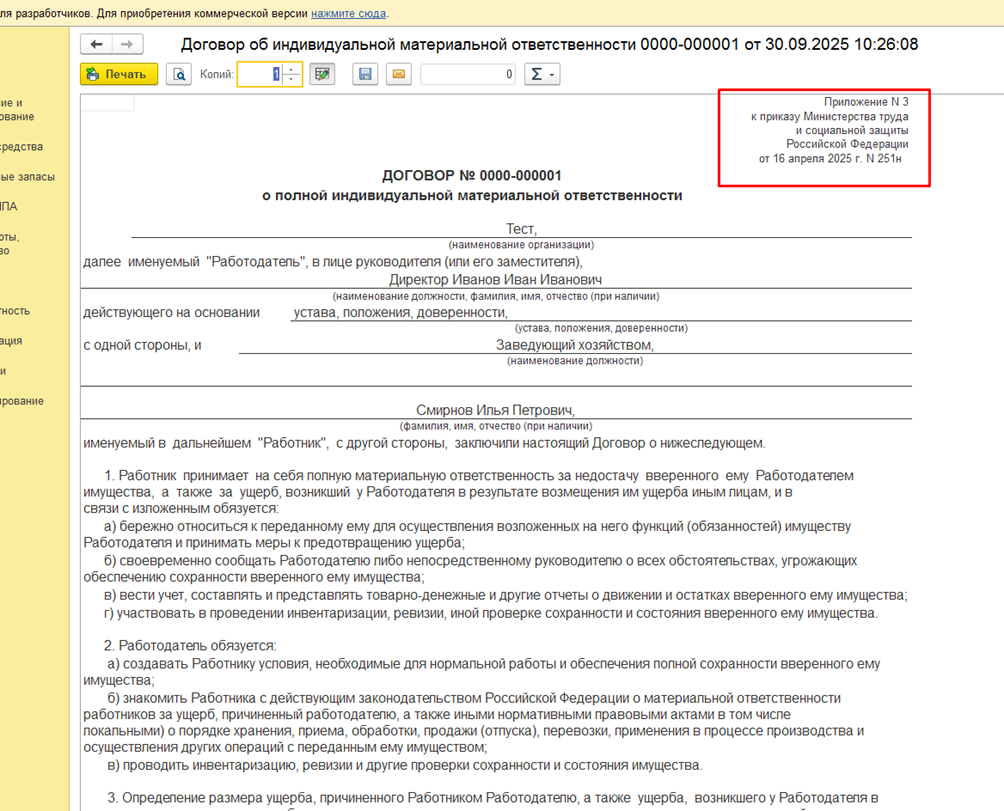This screenshot has width=1004, height=811.
Task: Go forward with the right arrow button
Action: (127, 44)
